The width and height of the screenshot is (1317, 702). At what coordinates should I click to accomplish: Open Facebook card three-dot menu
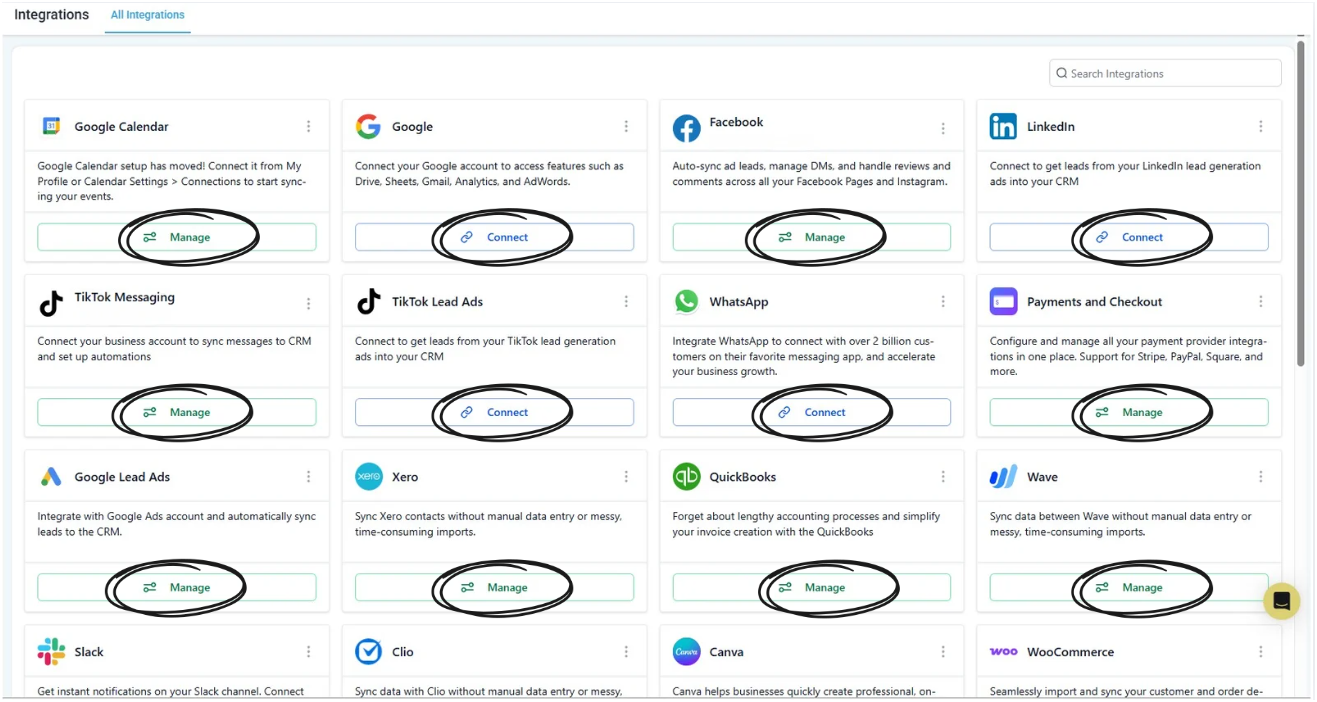[x=943, y=129]
